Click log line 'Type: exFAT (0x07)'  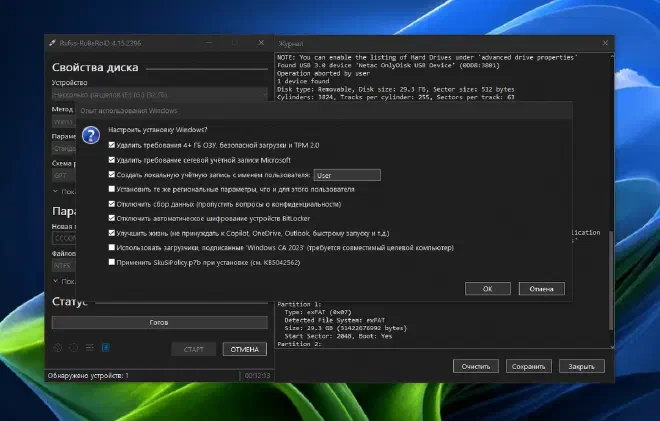coord(318,312)
